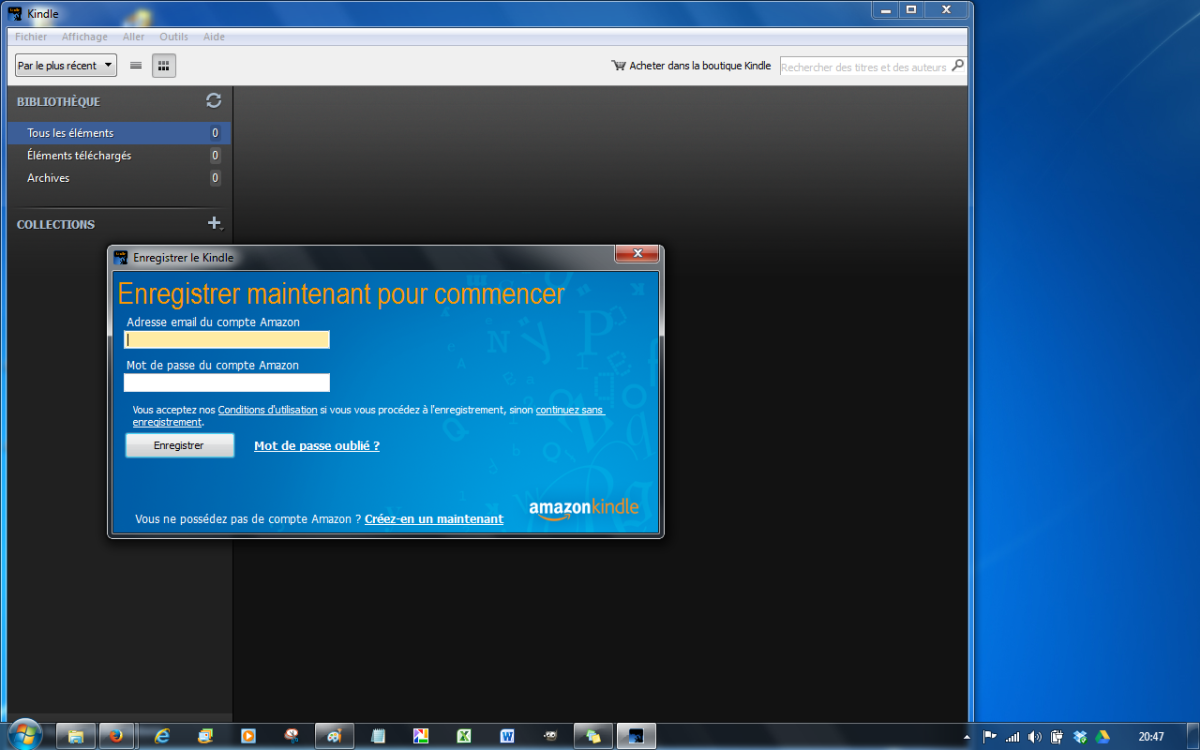Select 'Tous les éléments' in the library
This screenshot has width=1200, height=750.
(x=118, y=133)
